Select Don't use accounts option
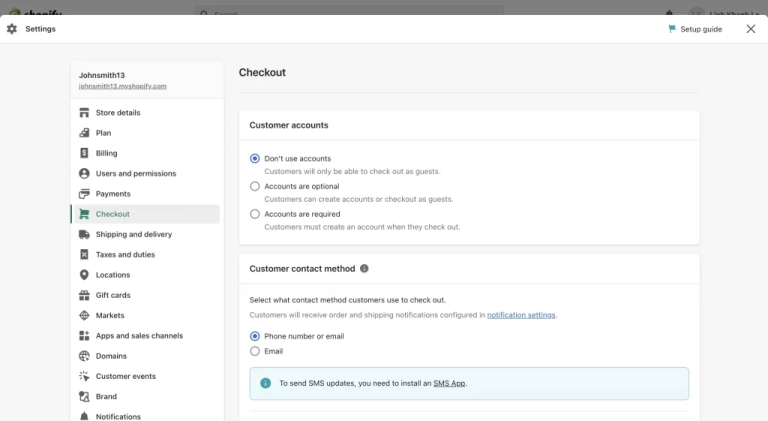The width and height of the screenshot is (768, 421). [x=255, y=158]
